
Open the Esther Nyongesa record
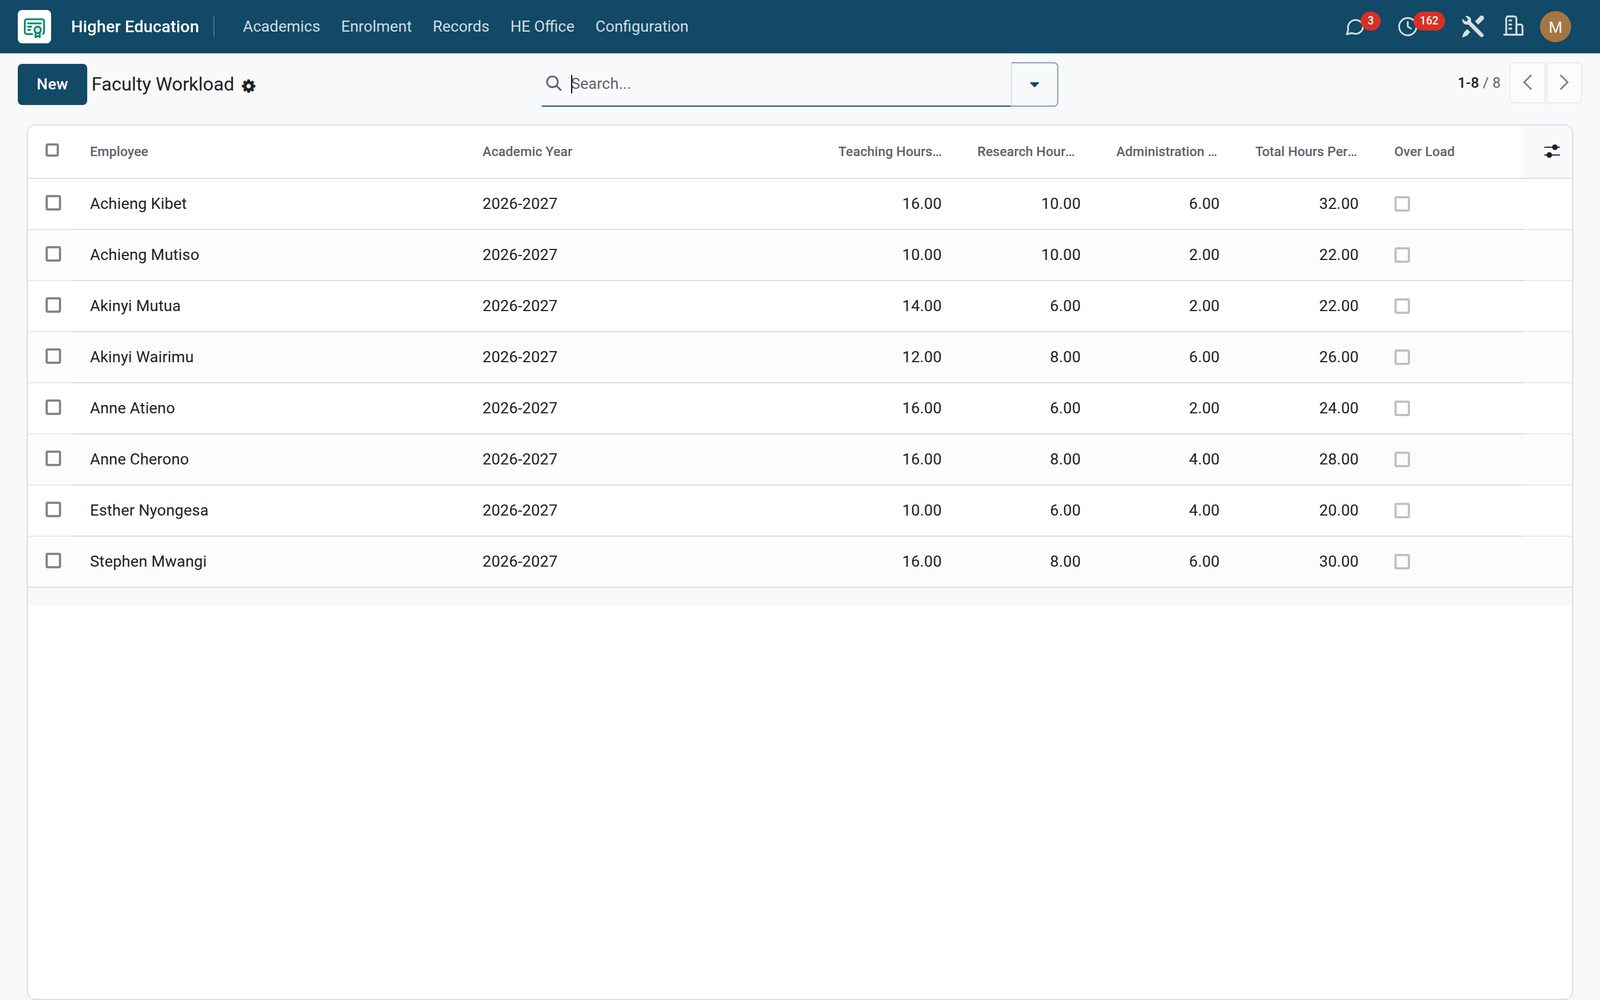[x=149, y=510]
